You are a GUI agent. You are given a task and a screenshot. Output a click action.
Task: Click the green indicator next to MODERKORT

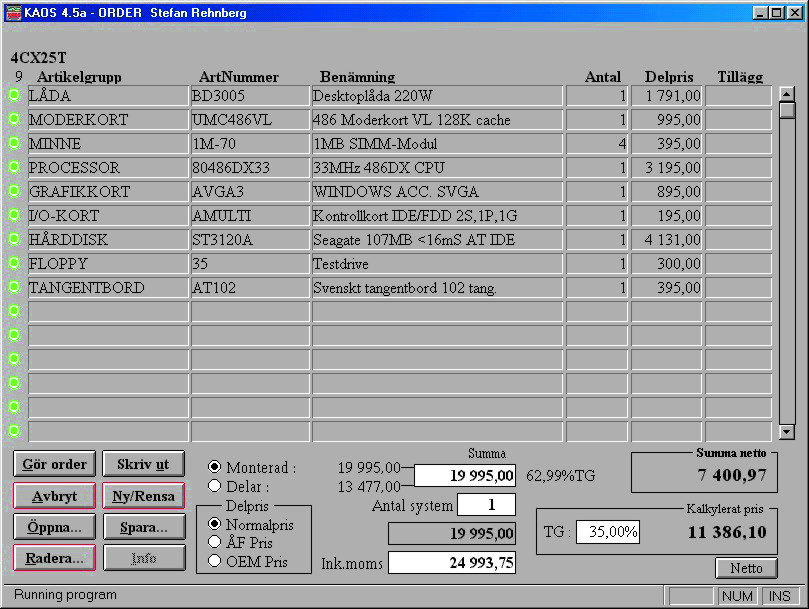pos(14,119)
